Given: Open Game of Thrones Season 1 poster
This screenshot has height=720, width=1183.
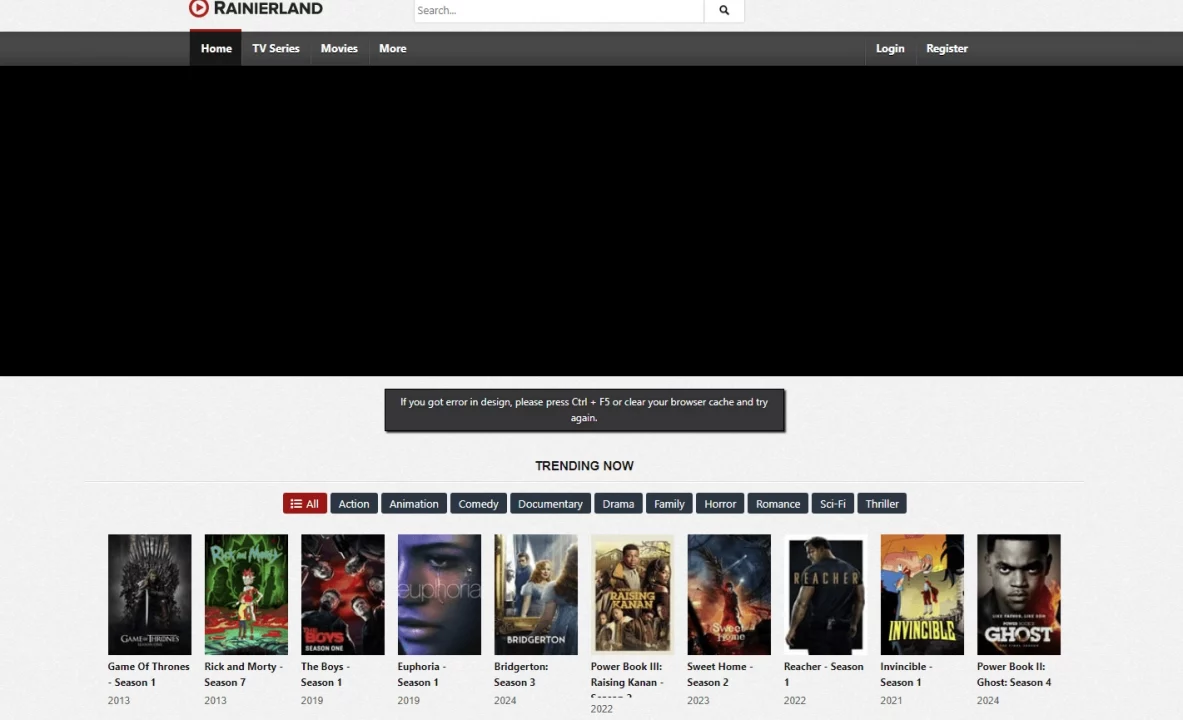Looking at the screenshot, I should point(149,594).
